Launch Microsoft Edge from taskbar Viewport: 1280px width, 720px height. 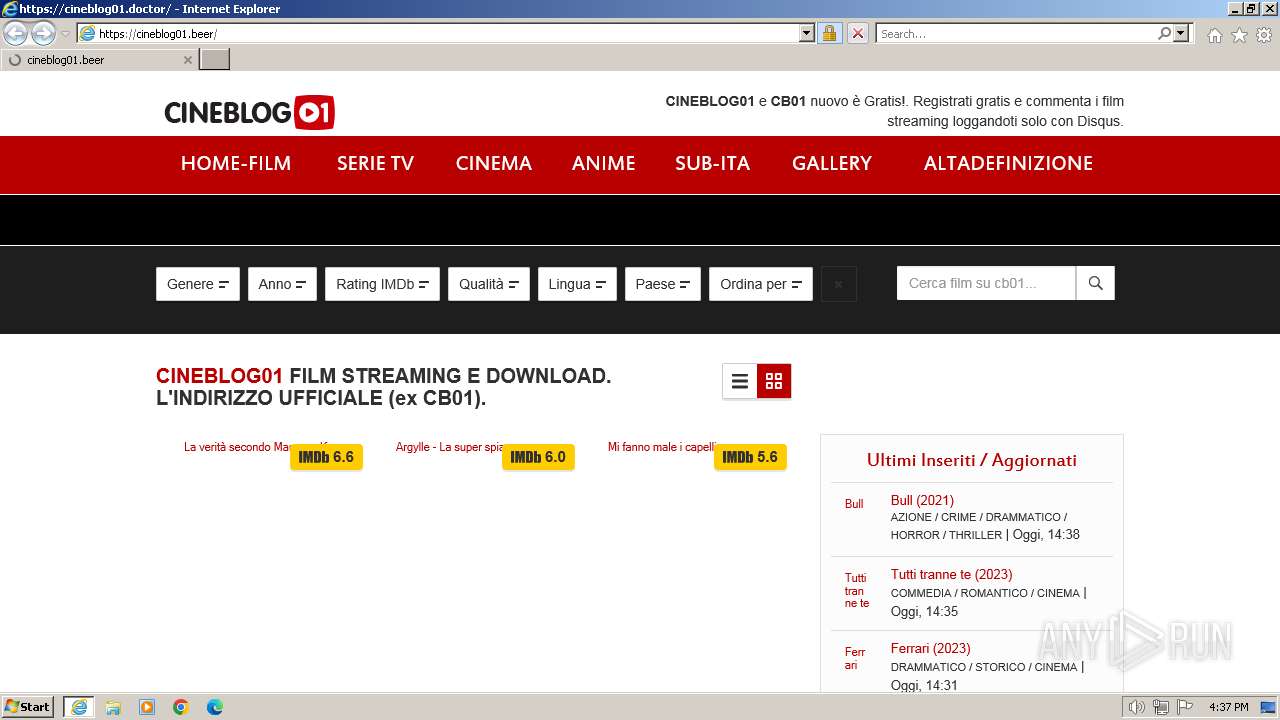coord(215,707)
